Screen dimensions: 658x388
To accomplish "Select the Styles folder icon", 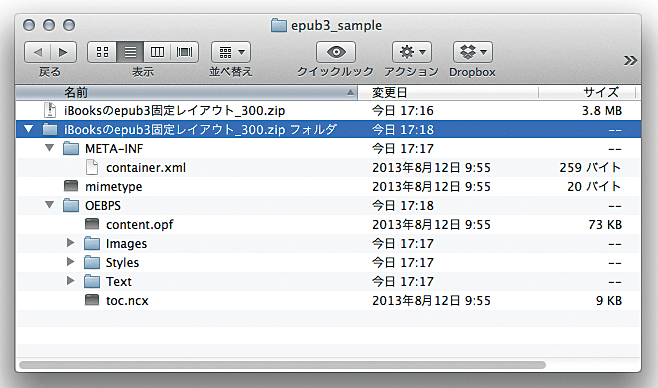I will (x=92, y=263).
